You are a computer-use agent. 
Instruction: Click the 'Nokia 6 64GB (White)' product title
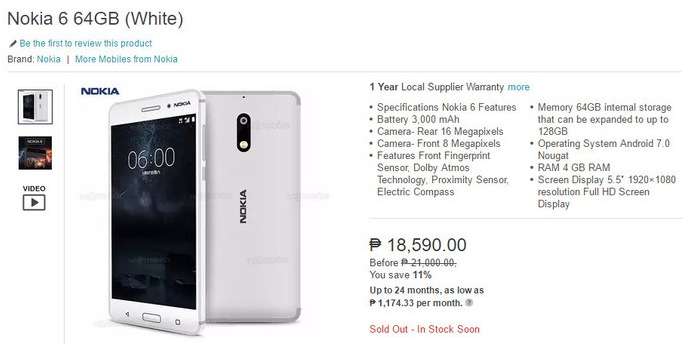click(95, 19)
